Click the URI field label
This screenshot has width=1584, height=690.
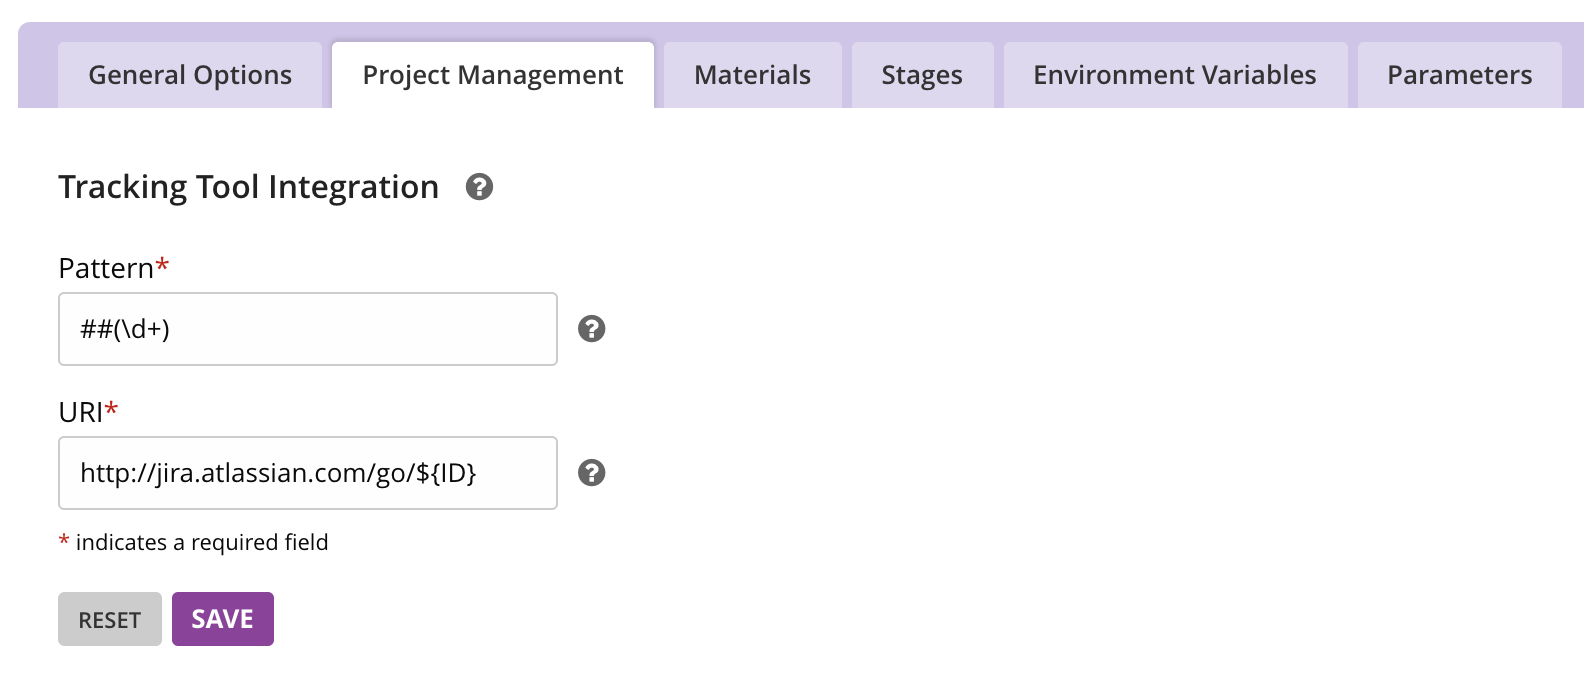pos(81,412)
